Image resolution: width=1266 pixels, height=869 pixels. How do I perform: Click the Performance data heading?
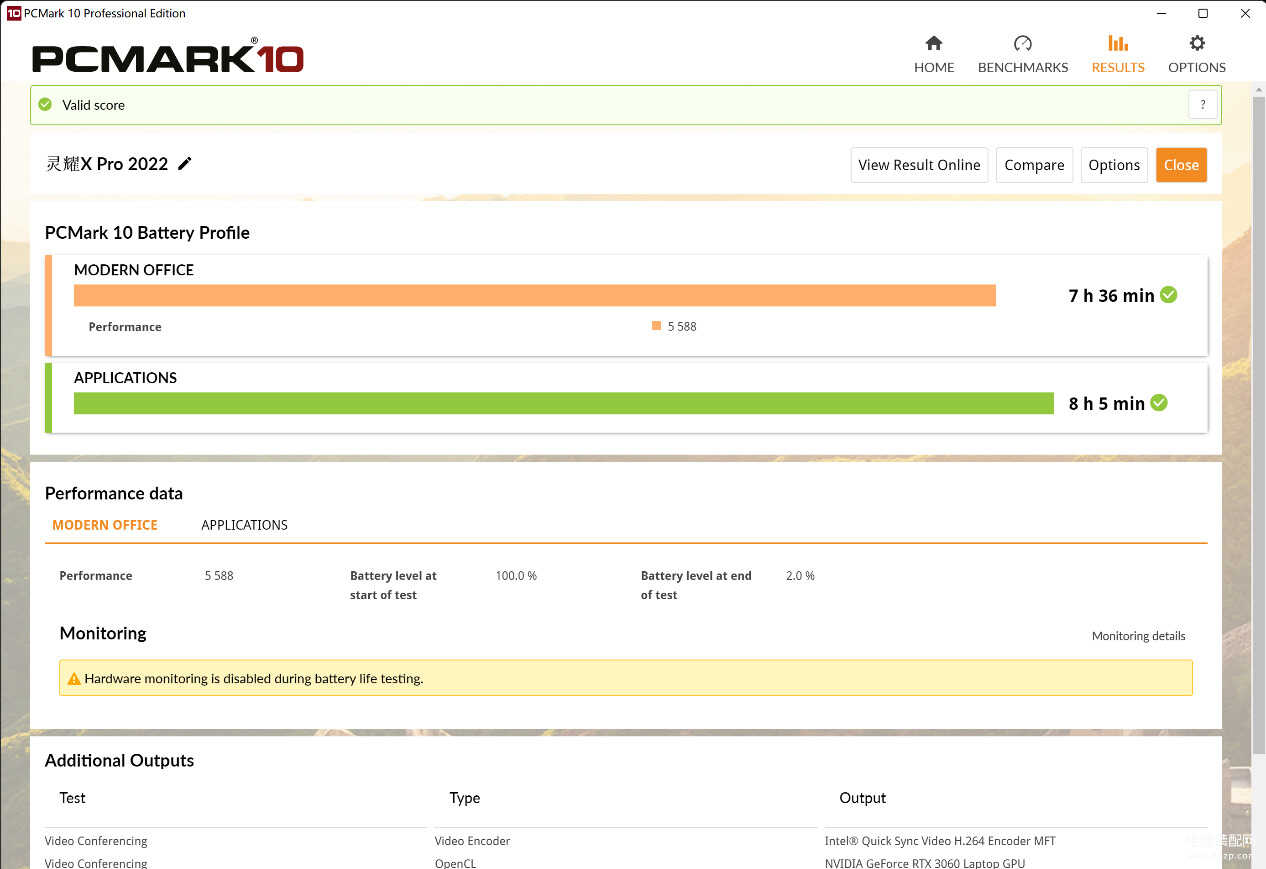(x=114, y=493)
